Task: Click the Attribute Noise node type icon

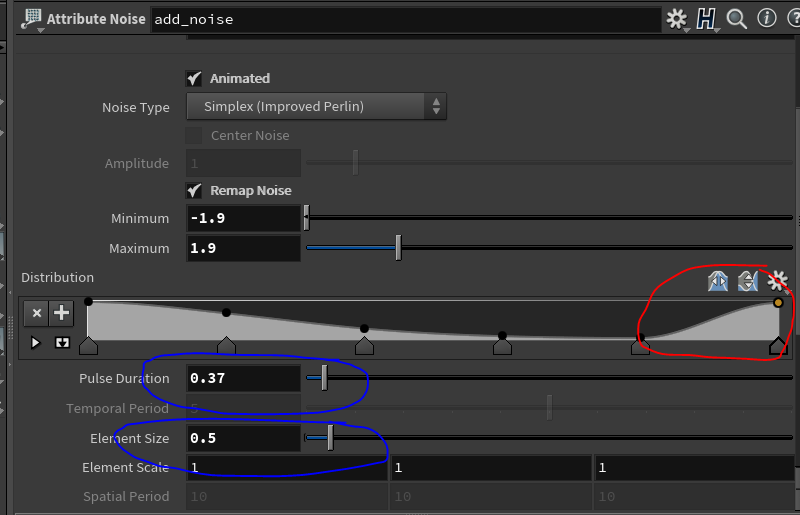Action: pos(30,19)
